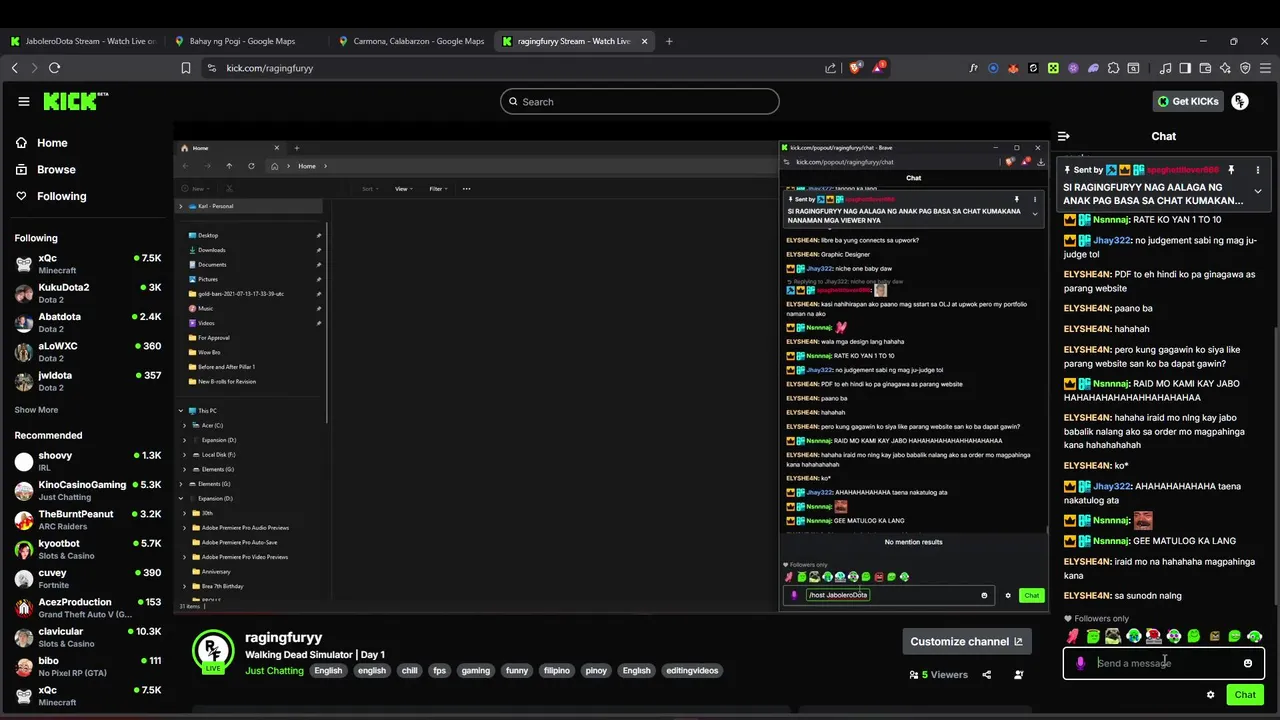Viewport: 1280px width, 720px height.
Task: Open KukuDota2 channel in Following
Action: [x=87, y=293]
